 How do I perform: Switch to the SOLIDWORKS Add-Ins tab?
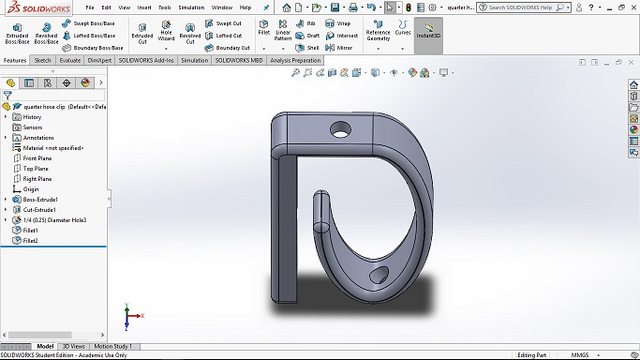[x=146, y=60]
